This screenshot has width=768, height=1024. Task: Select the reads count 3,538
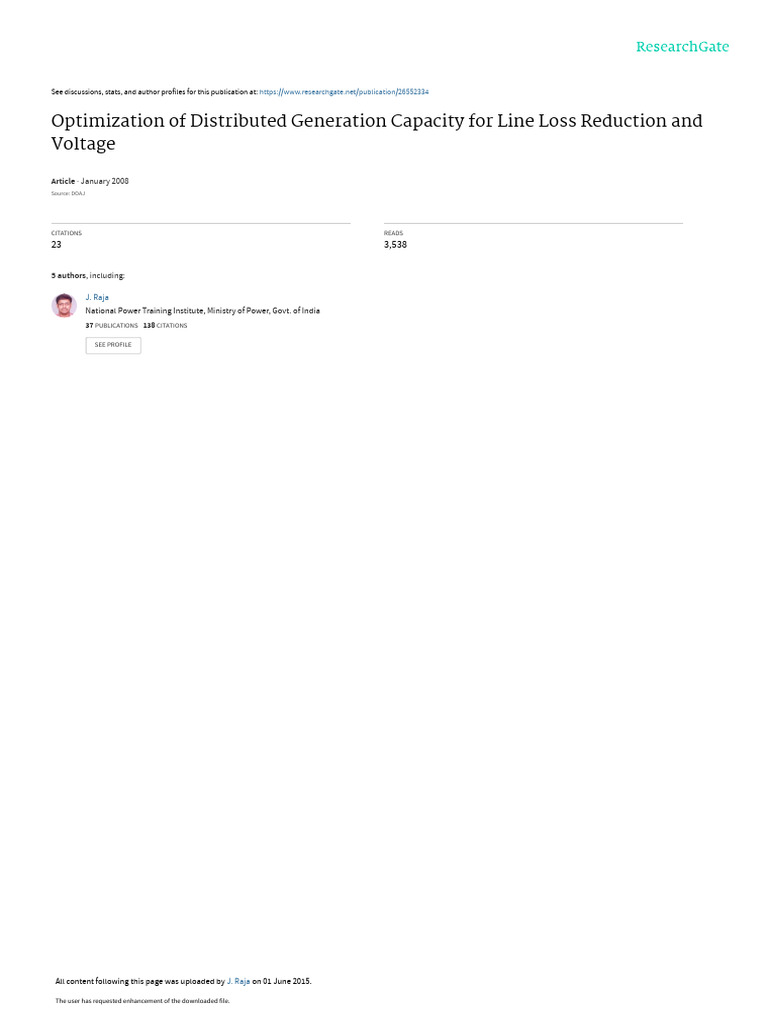point(395,244)
